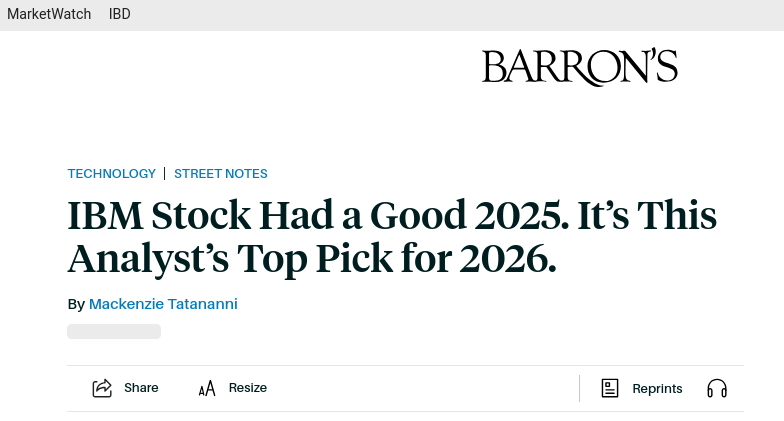Open the STREET NOTES category link
Image resolution: width=784 pixels, height=421 pixels.
221,173
